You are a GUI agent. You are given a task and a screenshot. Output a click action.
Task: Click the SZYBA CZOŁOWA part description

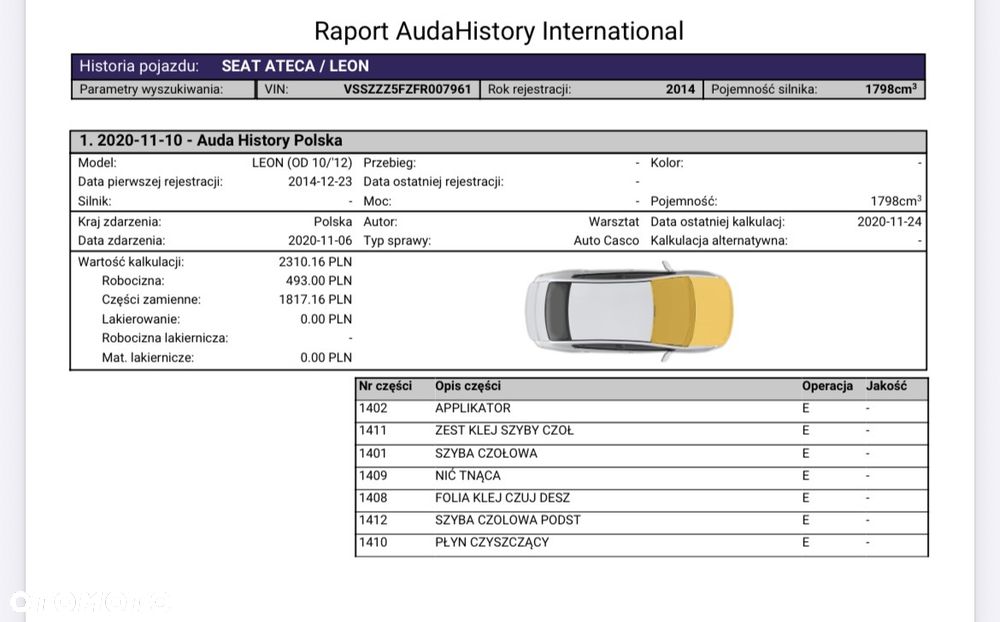pyautogui.click(x=486, y=454)
